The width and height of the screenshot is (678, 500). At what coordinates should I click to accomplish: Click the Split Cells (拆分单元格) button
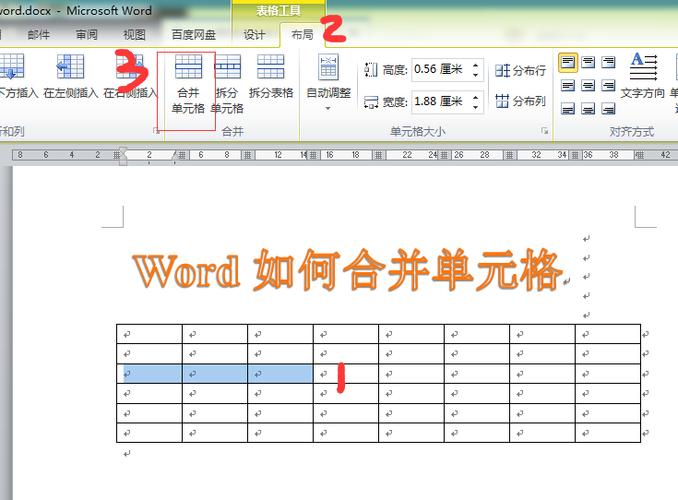pos(227,85)
